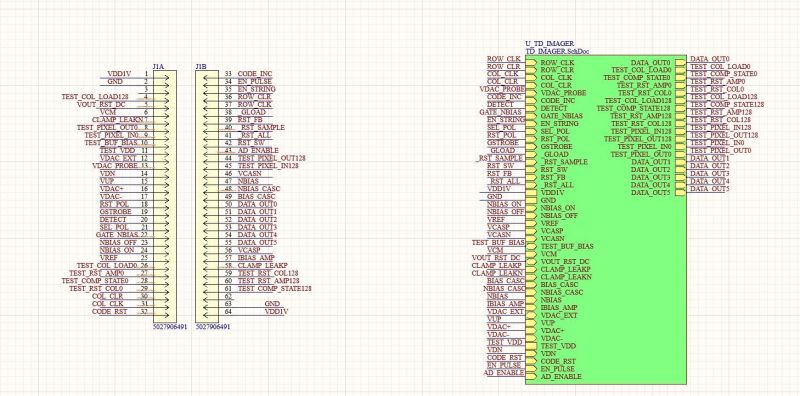Viewport: 800px width, 396px height.
Task: Click AD_ENABLE label at J1B pin 45
Action: [x=258, y=151]
